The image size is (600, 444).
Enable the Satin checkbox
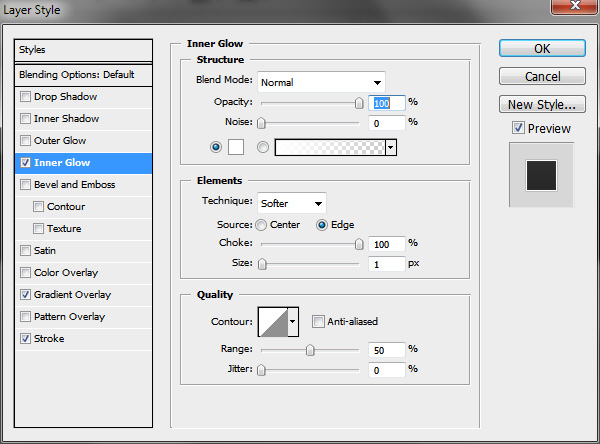pyautogui.click(x=25, y=251)
